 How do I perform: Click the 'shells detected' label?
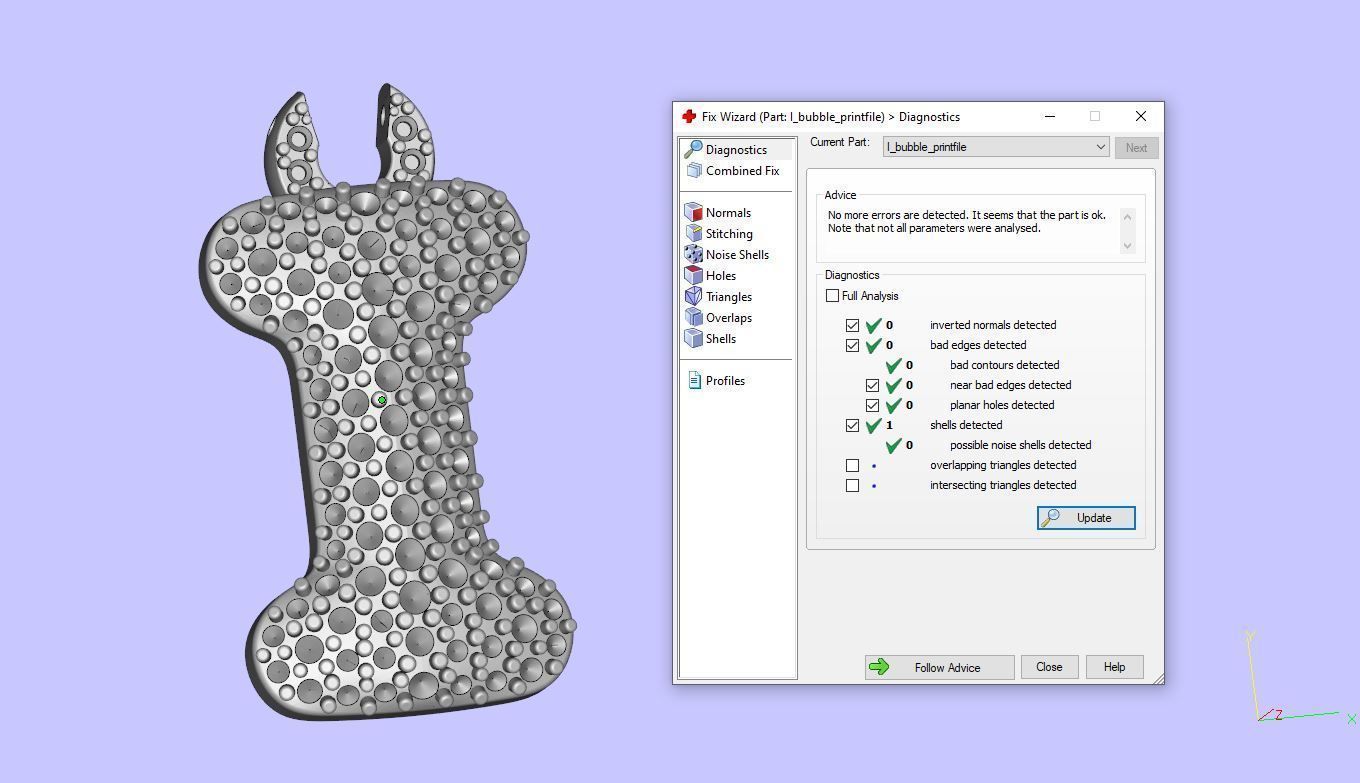966,425
